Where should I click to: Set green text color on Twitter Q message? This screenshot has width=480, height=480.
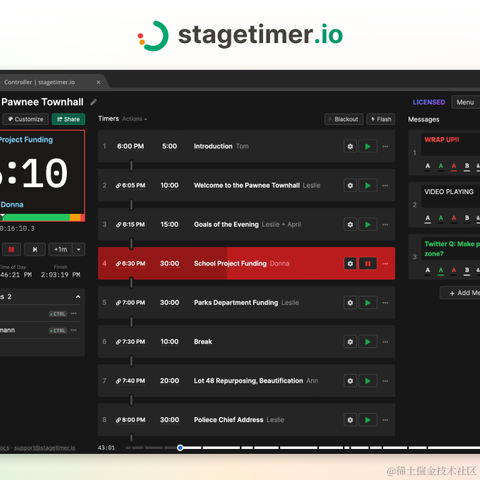pos(441,270)
